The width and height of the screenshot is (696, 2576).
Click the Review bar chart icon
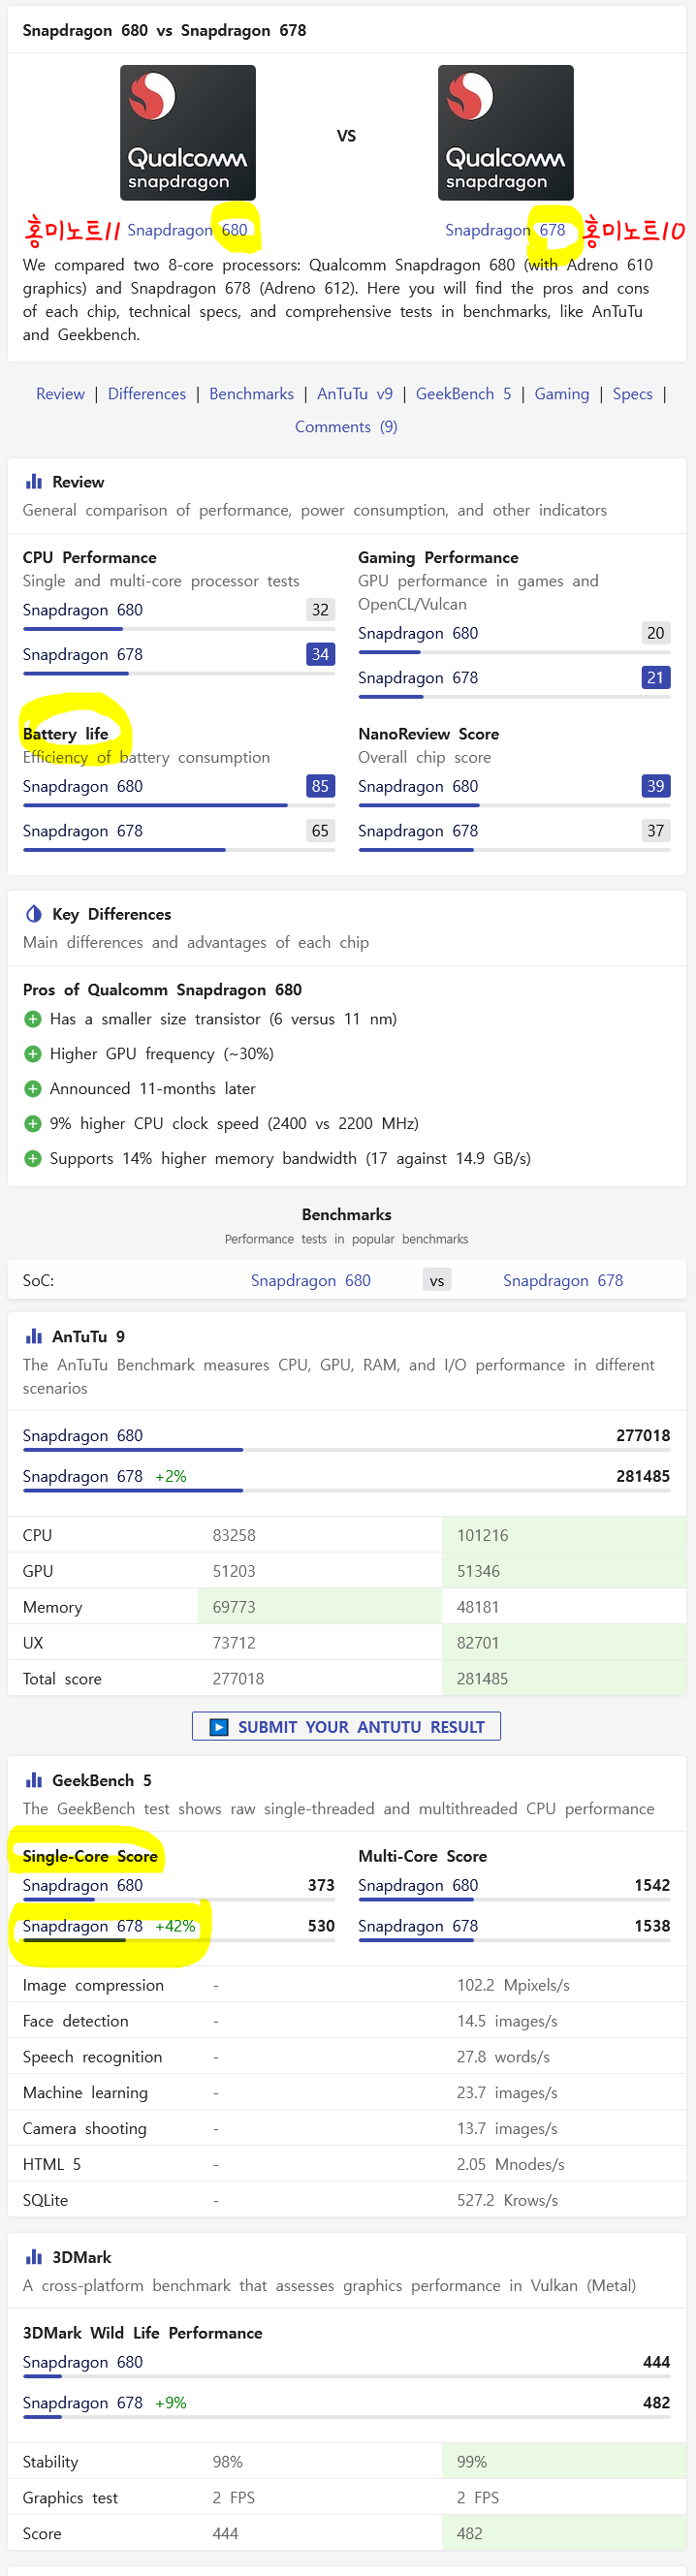coord(34,482)
